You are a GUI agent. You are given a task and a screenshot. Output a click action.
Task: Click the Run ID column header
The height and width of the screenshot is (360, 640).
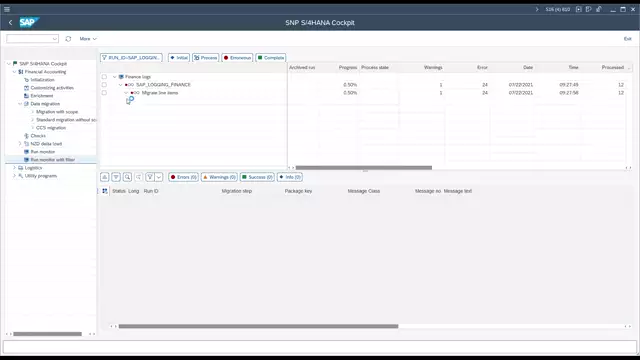click(x=151, y=191)
